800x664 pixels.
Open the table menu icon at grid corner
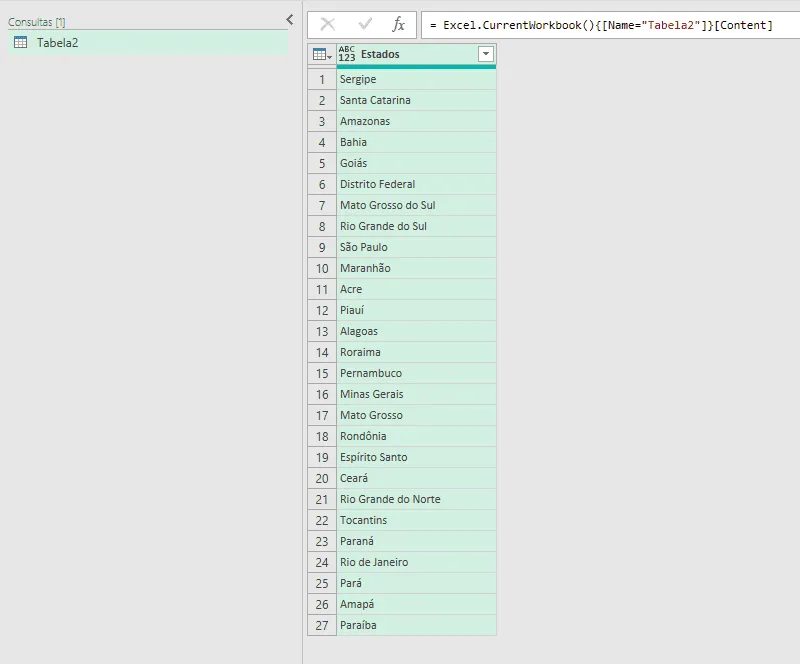(321, 54)
